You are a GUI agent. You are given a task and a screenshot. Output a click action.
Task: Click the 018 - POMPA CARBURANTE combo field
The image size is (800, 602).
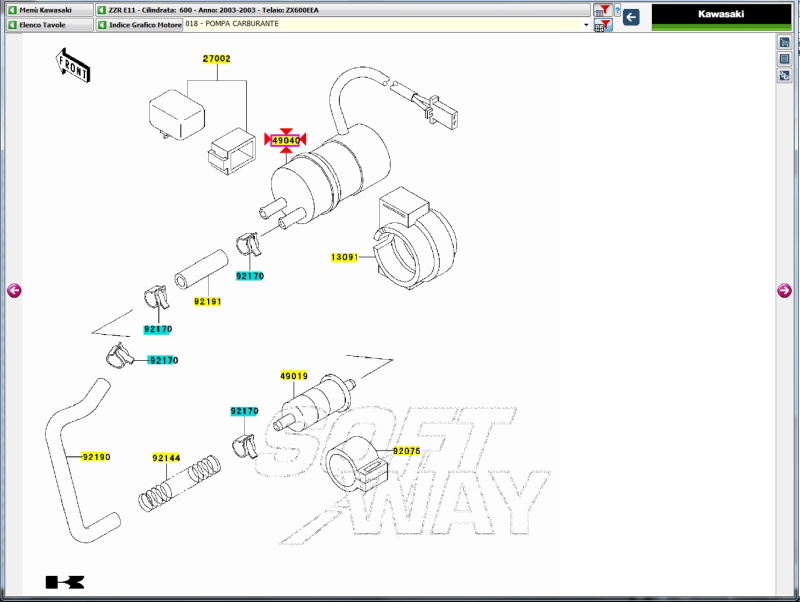pyautogui.click(x=380, y=24)
